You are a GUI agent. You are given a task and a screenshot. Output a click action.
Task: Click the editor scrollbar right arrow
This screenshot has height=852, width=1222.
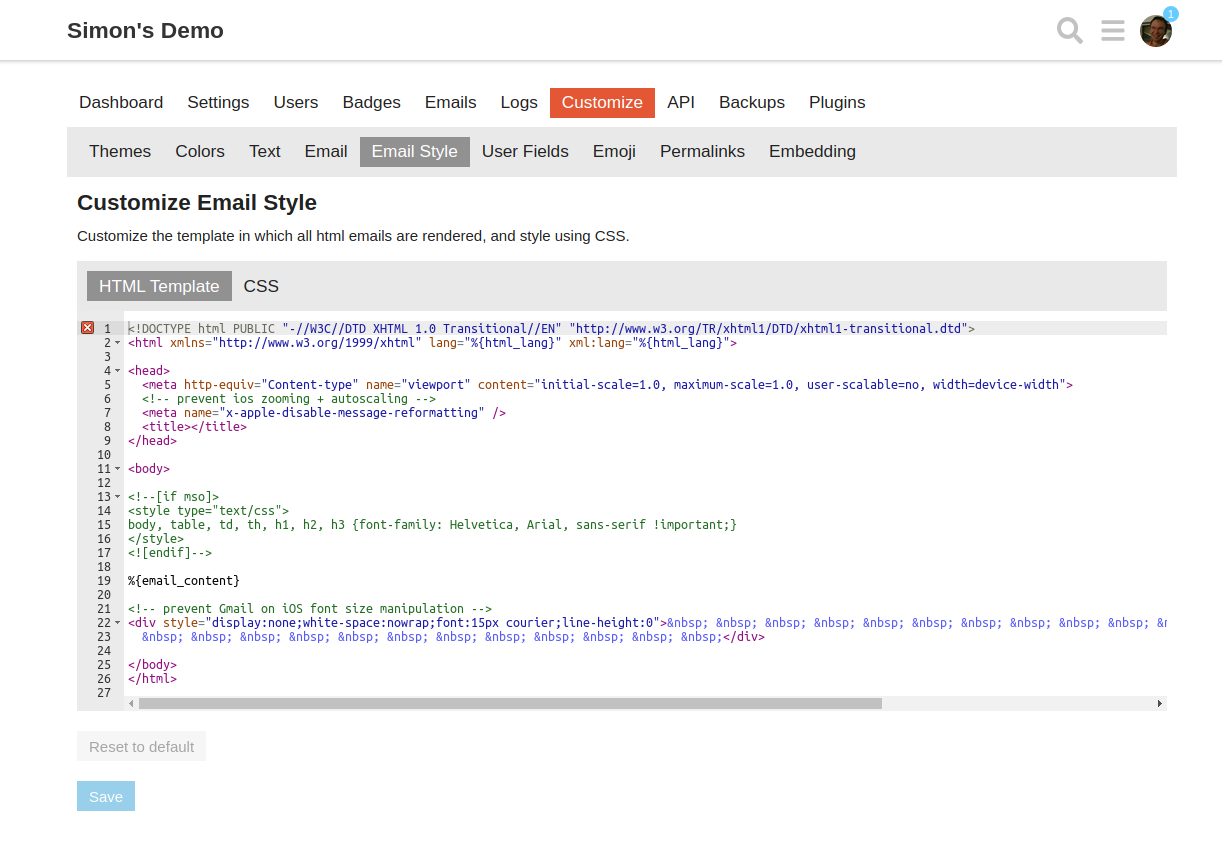pos(1160,703)
